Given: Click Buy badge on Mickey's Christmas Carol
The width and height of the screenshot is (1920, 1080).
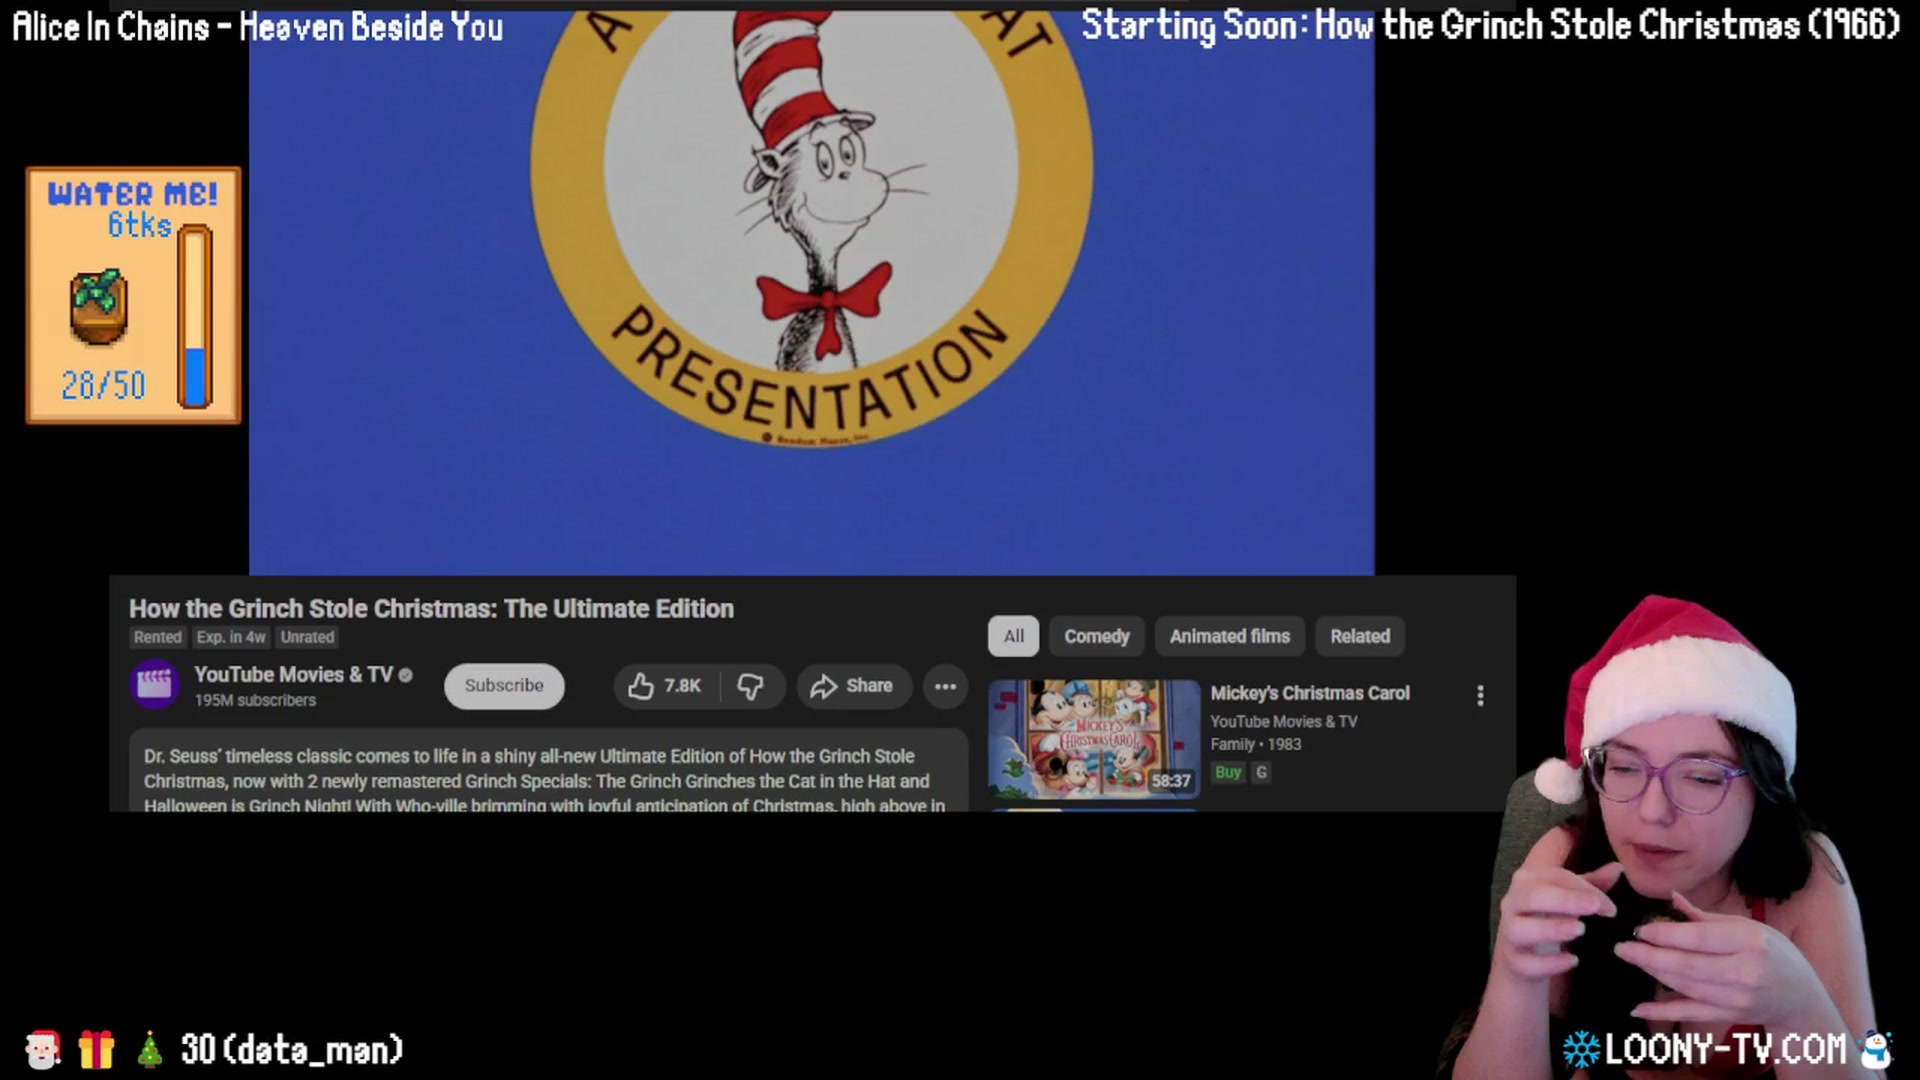Looking at the screenshot, I should coord(1228,772).
